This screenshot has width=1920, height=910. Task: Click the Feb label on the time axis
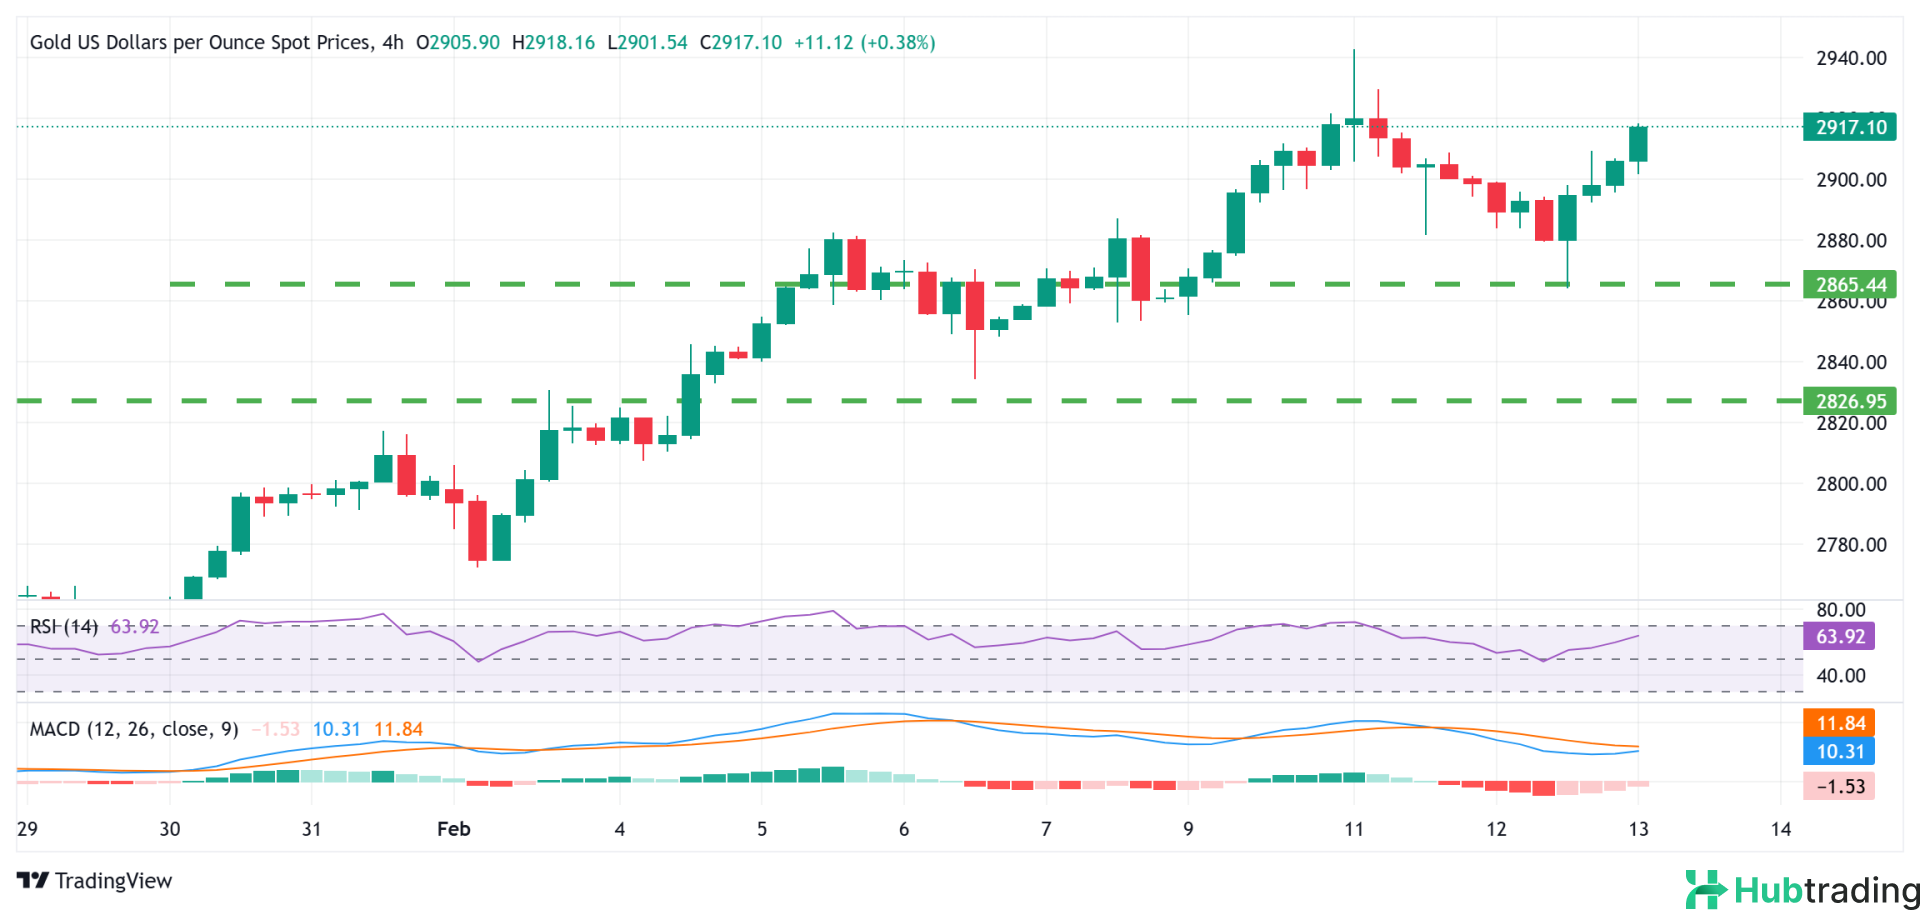click(x=454, y=829)
